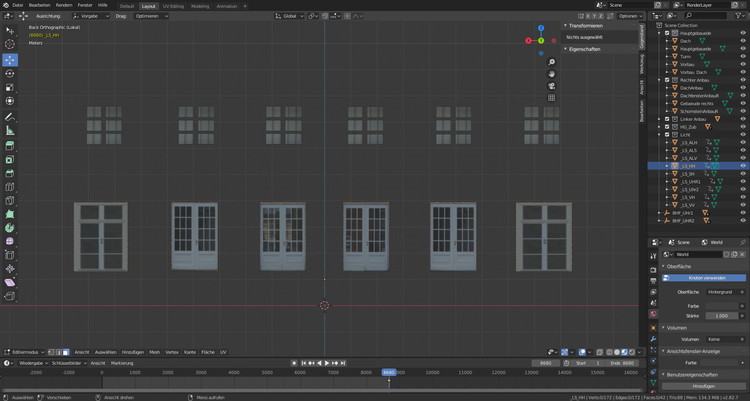The width and height of the screenshot is (750, 401).
Task: Toggle the Hauptgebaeude collection checkbox
Action: point(667,33)
